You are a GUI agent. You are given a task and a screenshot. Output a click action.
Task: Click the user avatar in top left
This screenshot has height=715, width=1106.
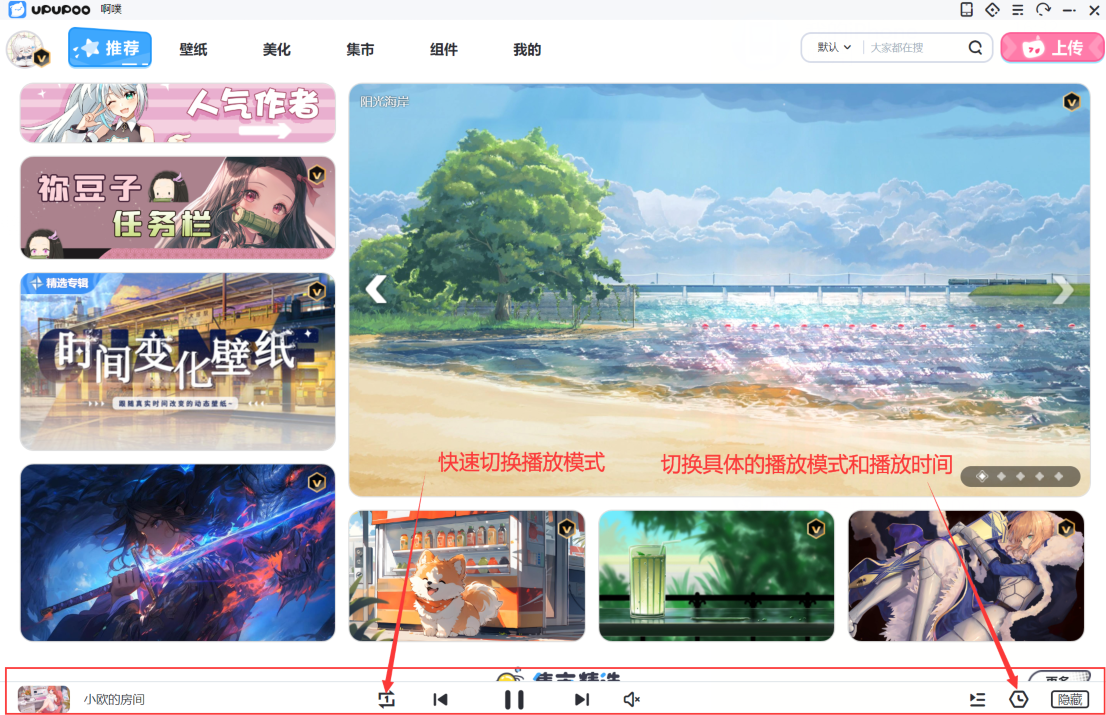tap(24, 48)
